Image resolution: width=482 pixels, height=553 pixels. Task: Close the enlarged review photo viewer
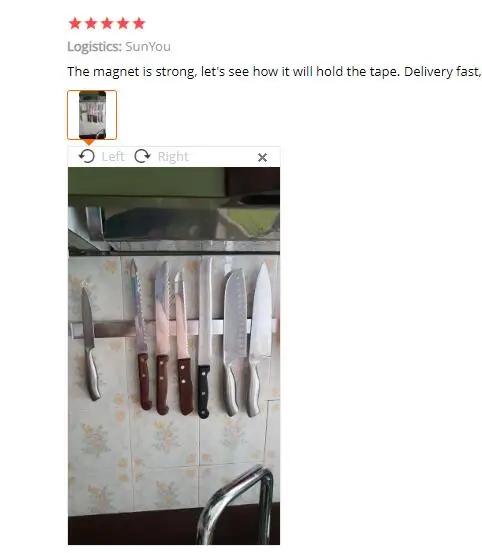262,157
